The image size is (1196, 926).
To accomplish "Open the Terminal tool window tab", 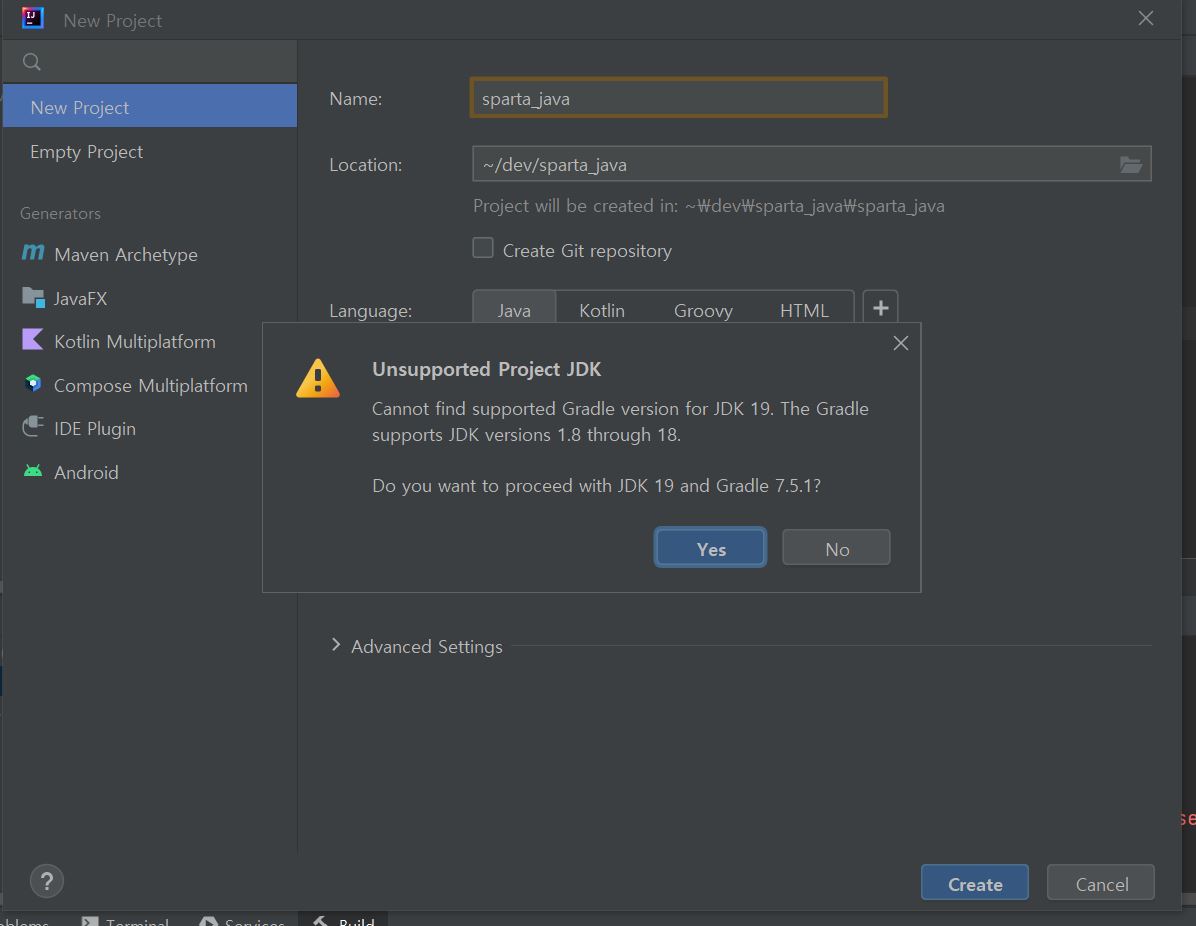I will tap(126, 920).
